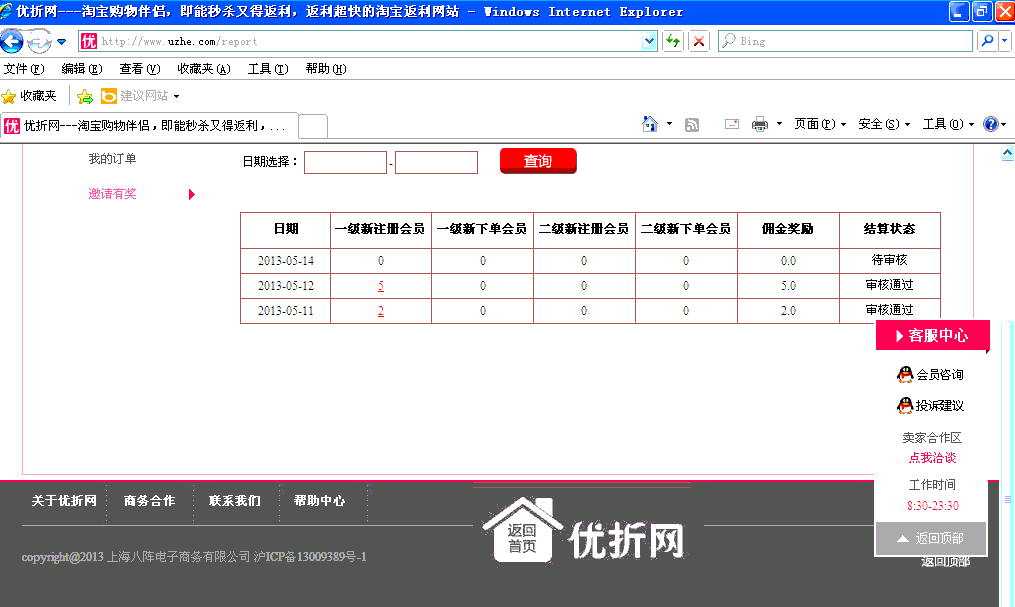The image size is (1015, 607).
Task: Click 联系我们 in the footer
Action: coord(234,501)
